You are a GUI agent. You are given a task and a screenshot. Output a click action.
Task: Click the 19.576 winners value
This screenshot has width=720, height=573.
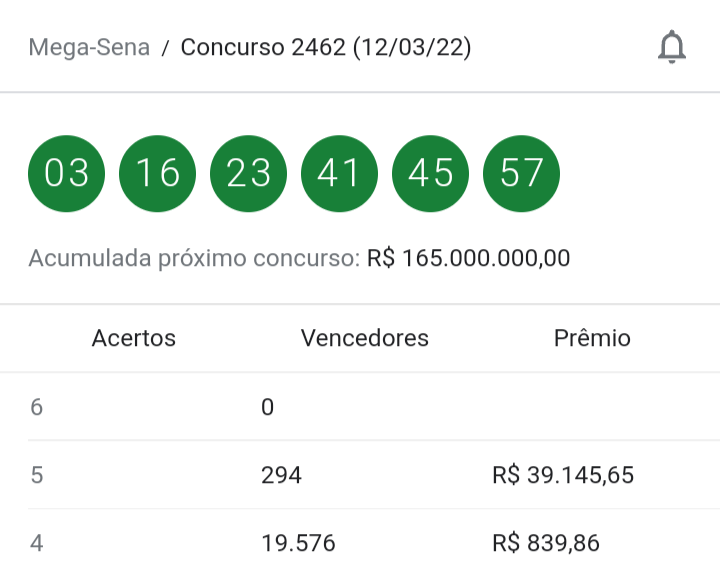click(x=298, y=543)
